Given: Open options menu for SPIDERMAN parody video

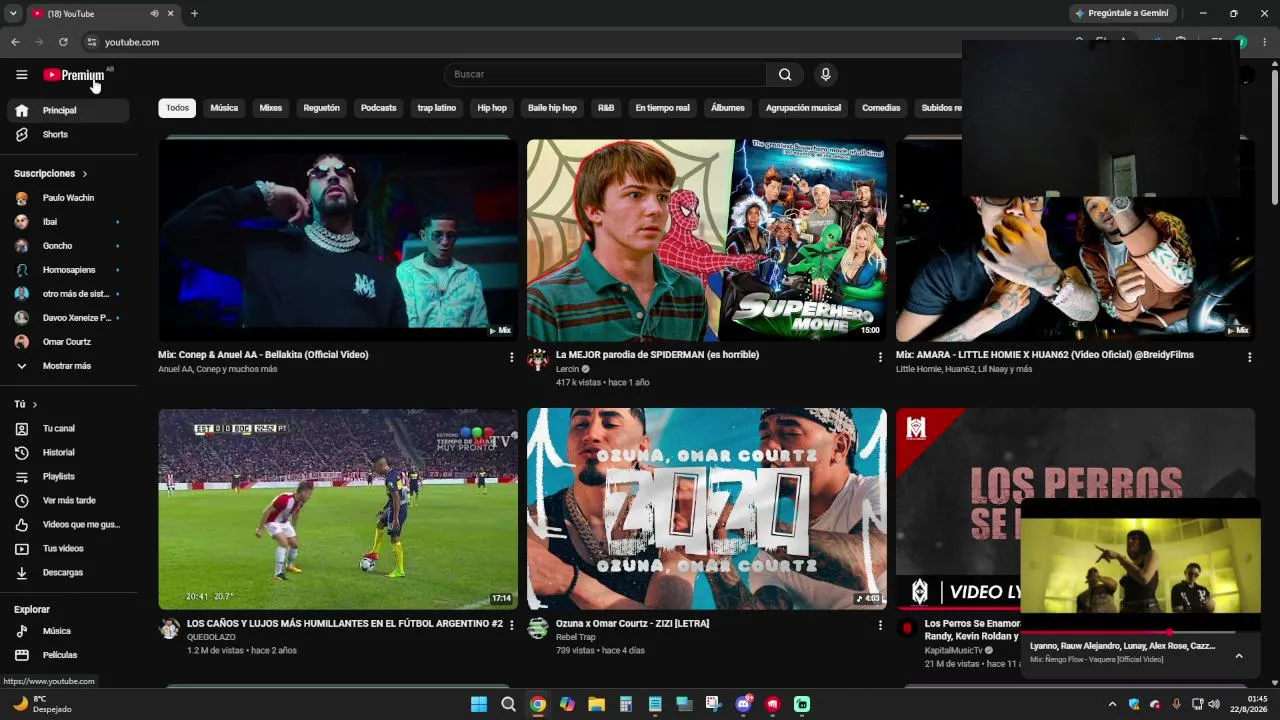Looking at the screenshot, I should (x=880, y=357).
